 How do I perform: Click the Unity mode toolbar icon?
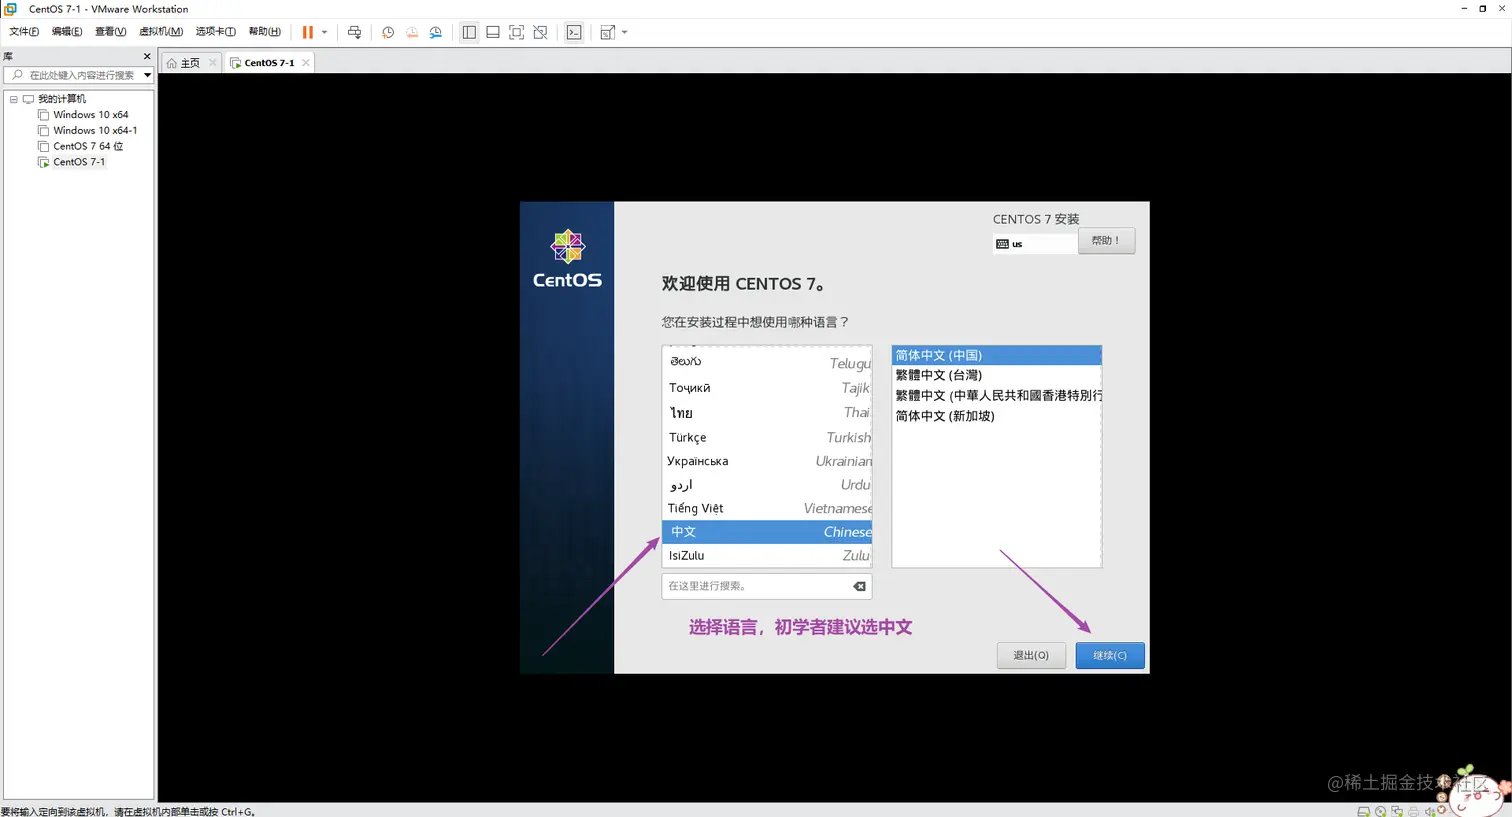[x=541, y=33]
